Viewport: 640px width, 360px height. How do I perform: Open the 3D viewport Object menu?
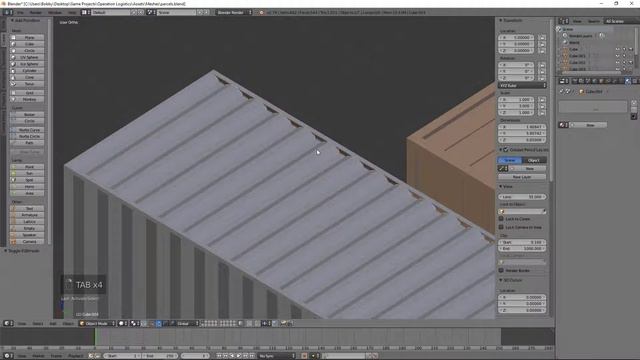point(68,324)
